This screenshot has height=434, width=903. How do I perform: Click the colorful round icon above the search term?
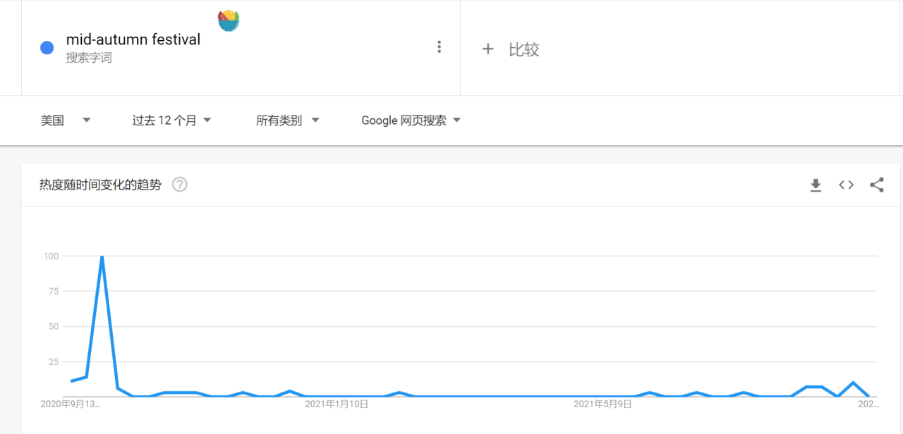pos(229,19)
